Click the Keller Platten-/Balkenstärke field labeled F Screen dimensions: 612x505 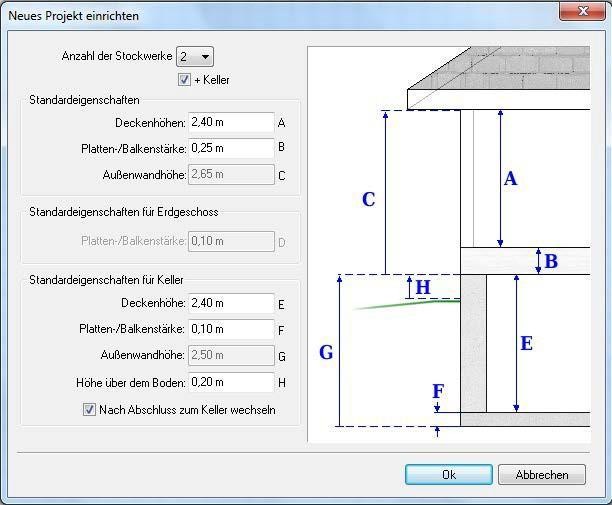[231, 329]
